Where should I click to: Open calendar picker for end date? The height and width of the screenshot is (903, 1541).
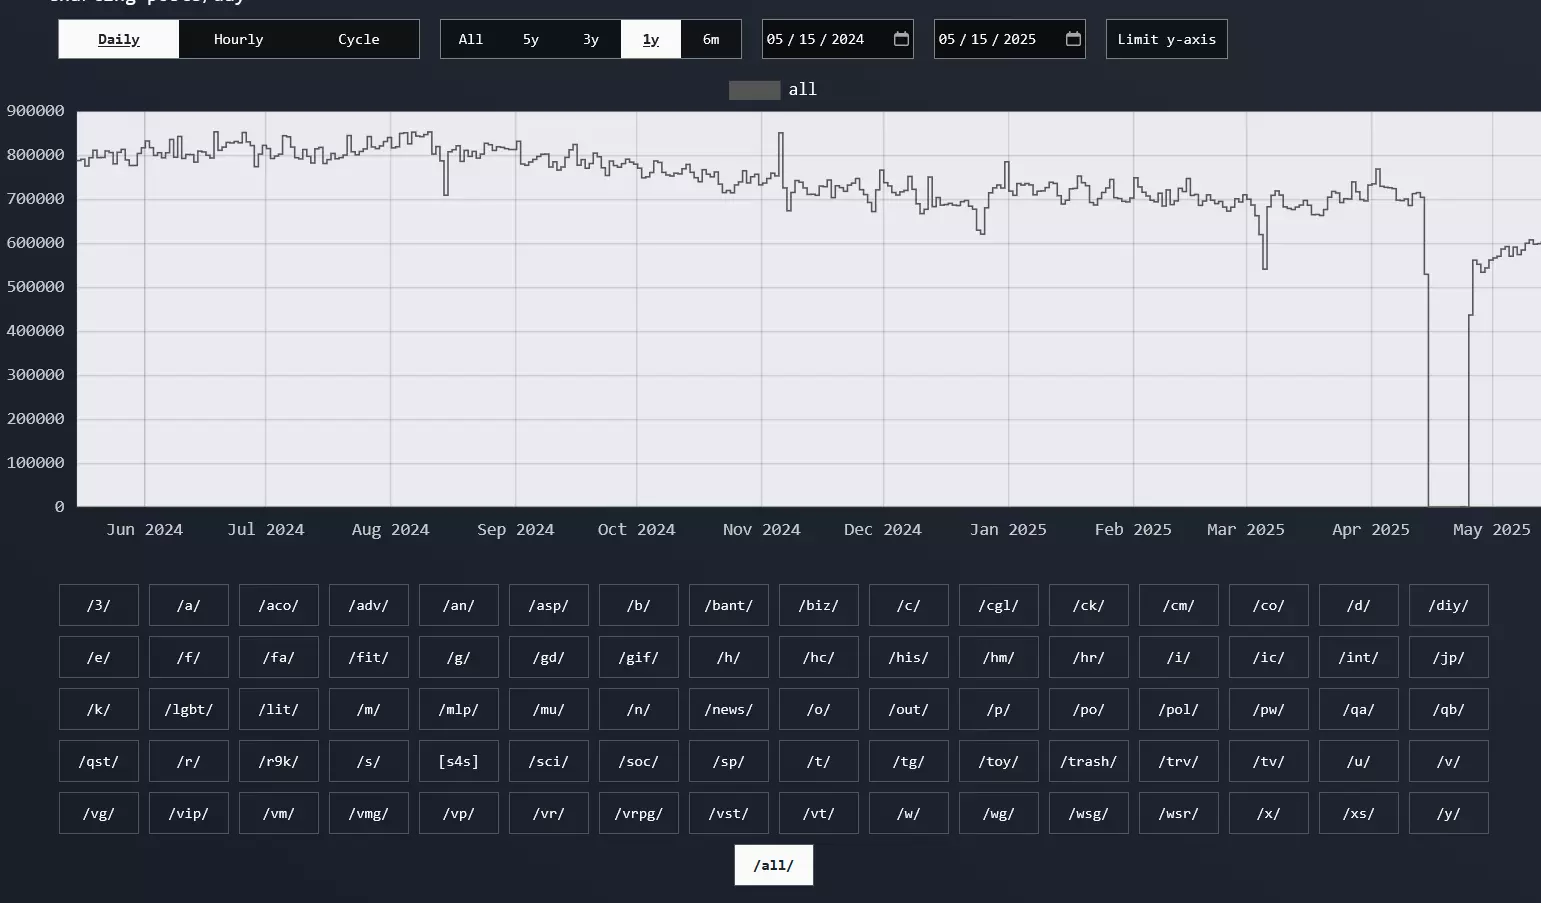pyautogui.click(x=1073, y=39)
